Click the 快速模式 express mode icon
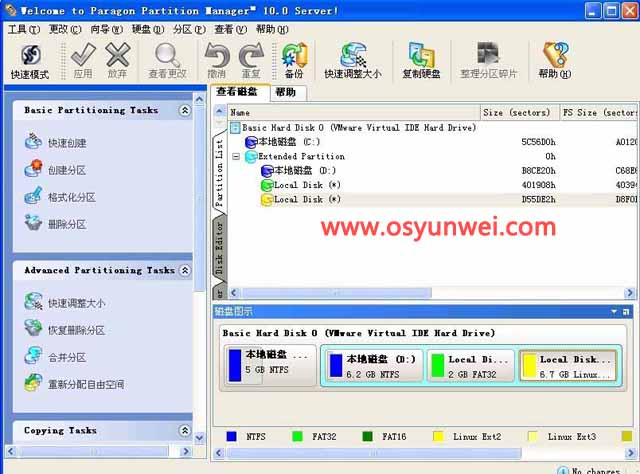Screen dimensions: 640x474 [31, 55]
